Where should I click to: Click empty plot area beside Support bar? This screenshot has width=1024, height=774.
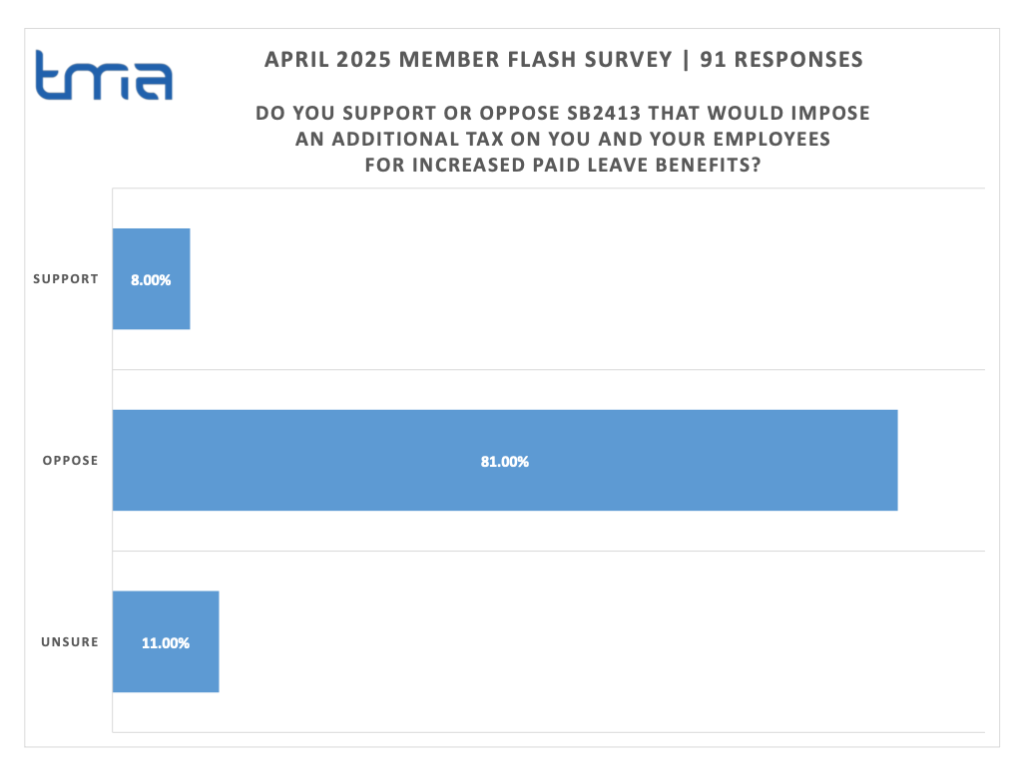click(x=586, y=279)
